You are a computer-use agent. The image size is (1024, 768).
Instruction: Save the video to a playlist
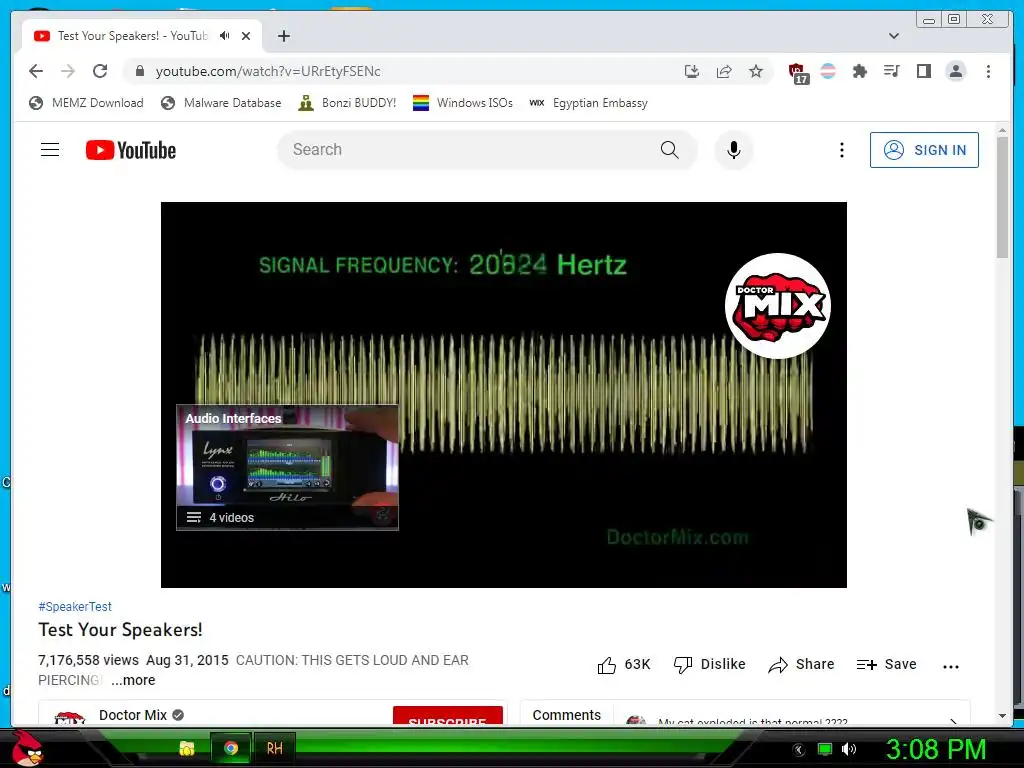click(x=886, y=665)
